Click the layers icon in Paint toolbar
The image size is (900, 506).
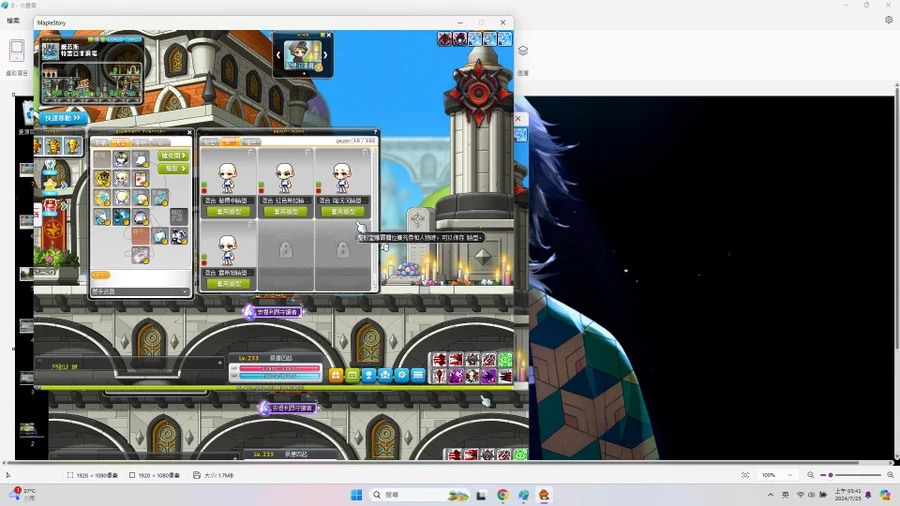point(523,50)
